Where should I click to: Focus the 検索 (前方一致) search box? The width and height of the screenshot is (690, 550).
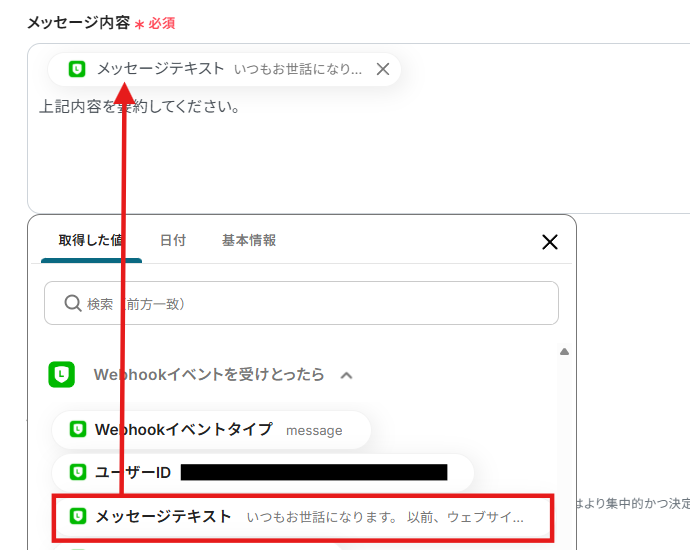coord(301,303)
